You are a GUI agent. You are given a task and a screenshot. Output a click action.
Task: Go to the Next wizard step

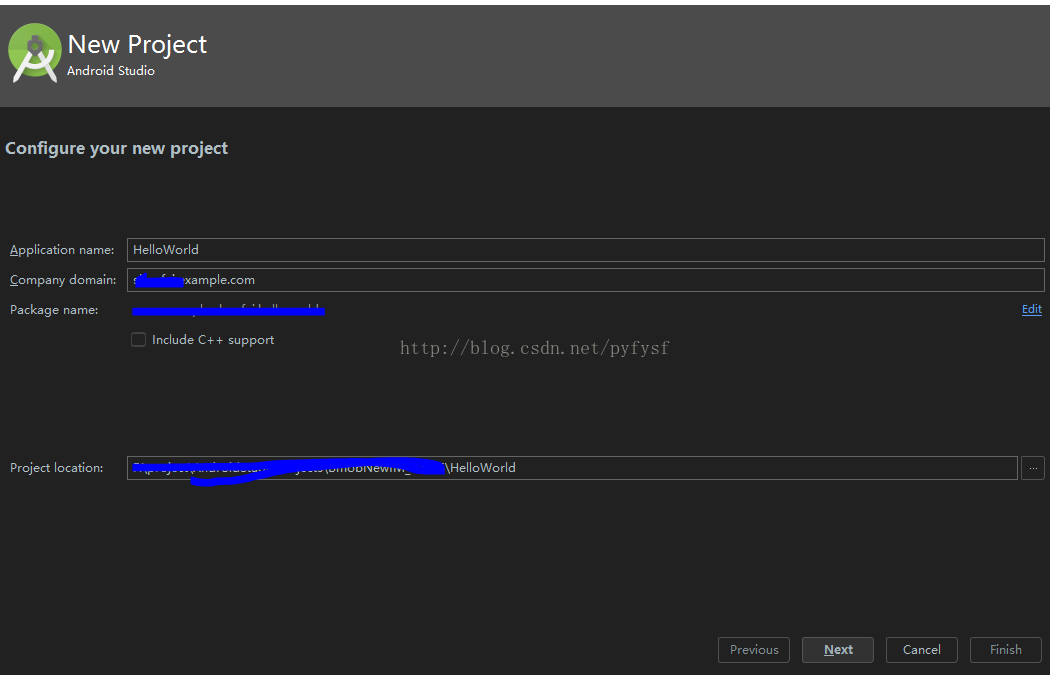tap(838, 650)
